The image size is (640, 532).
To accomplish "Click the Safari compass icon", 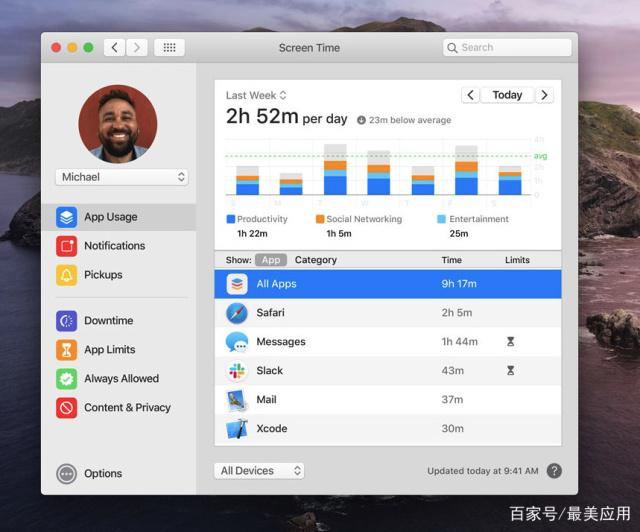I will (237, 313).
